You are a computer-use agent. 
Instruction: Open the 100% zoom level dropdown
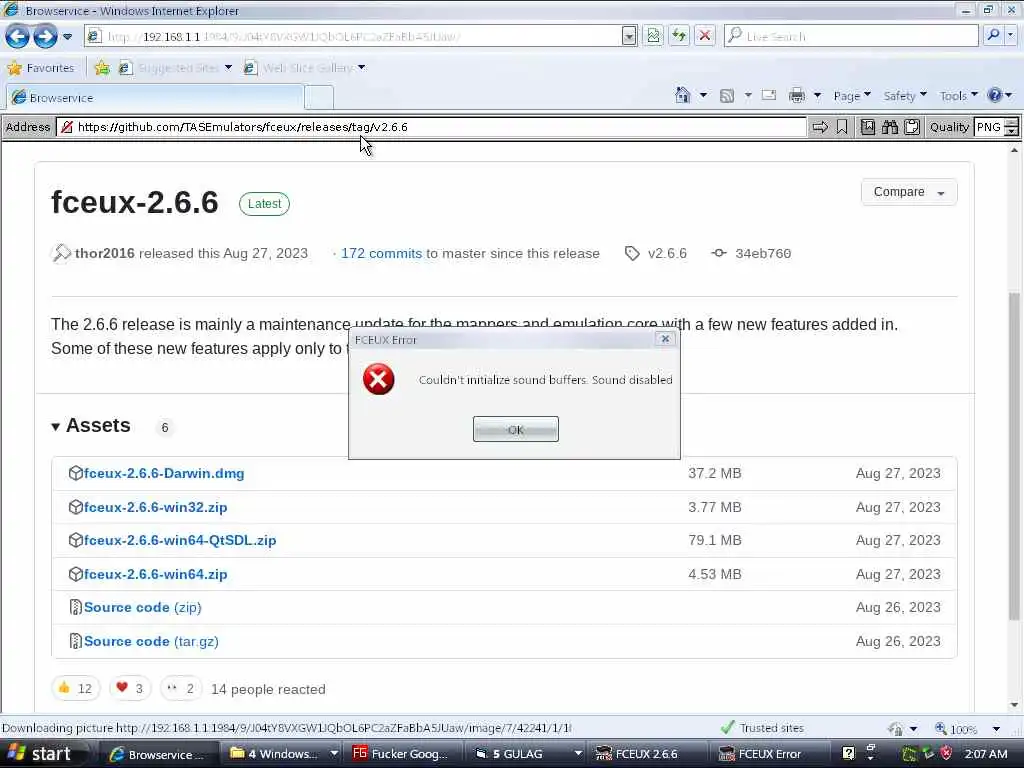[x=995, y=728]
